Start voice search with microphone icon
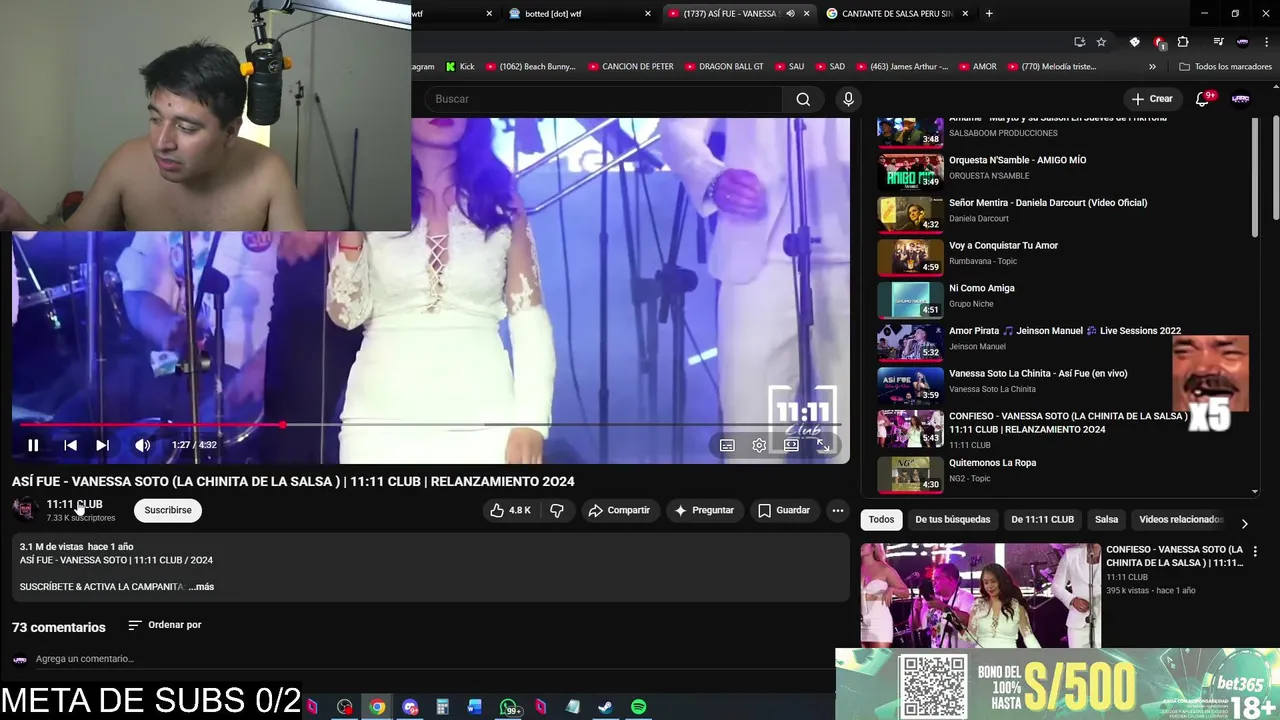This screenshot has width=1280, height=720. 848,99
